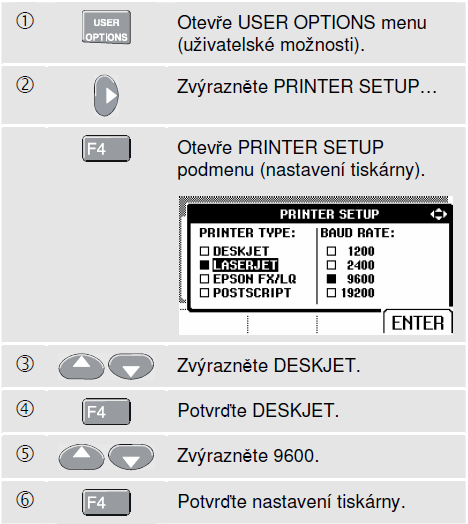468x524 pixels.
Task: Choose the 19200 baud rate checkbox
Action: (x=331, y=293)
